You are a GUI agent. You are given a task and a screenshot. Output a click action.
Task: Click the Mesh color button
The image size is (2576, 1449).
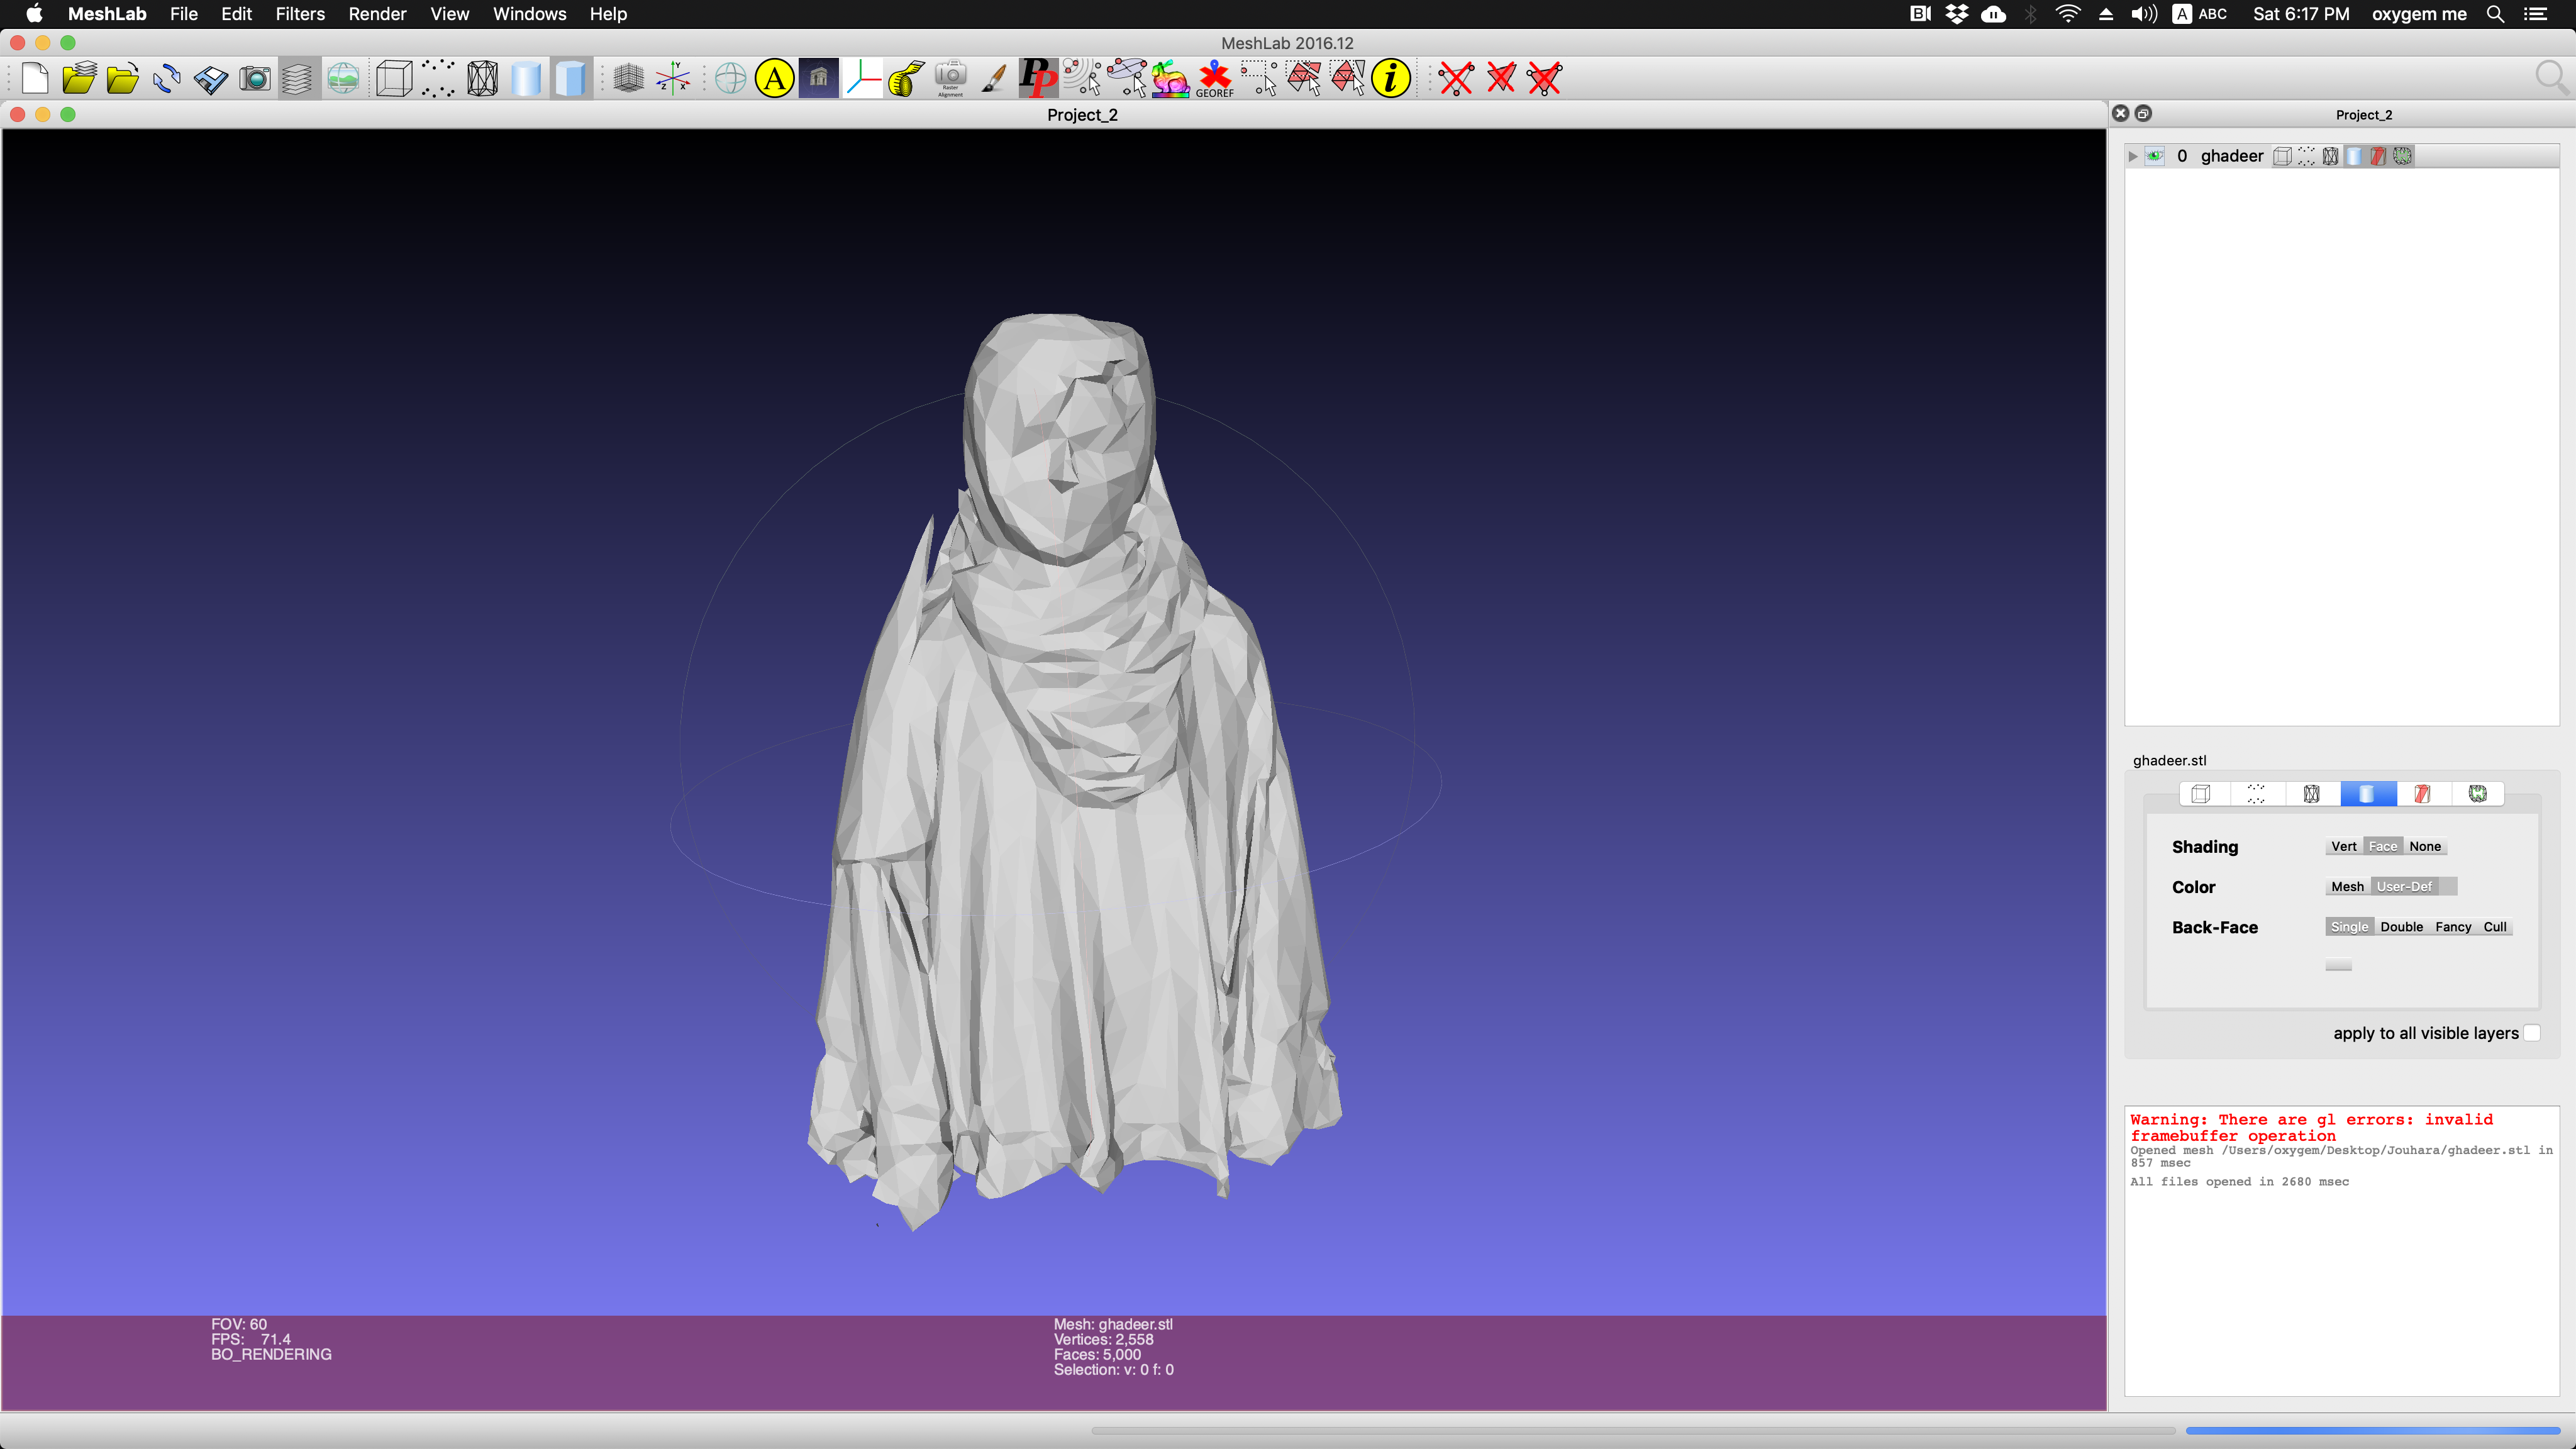pyautogui.click(x=2347, y=887)
